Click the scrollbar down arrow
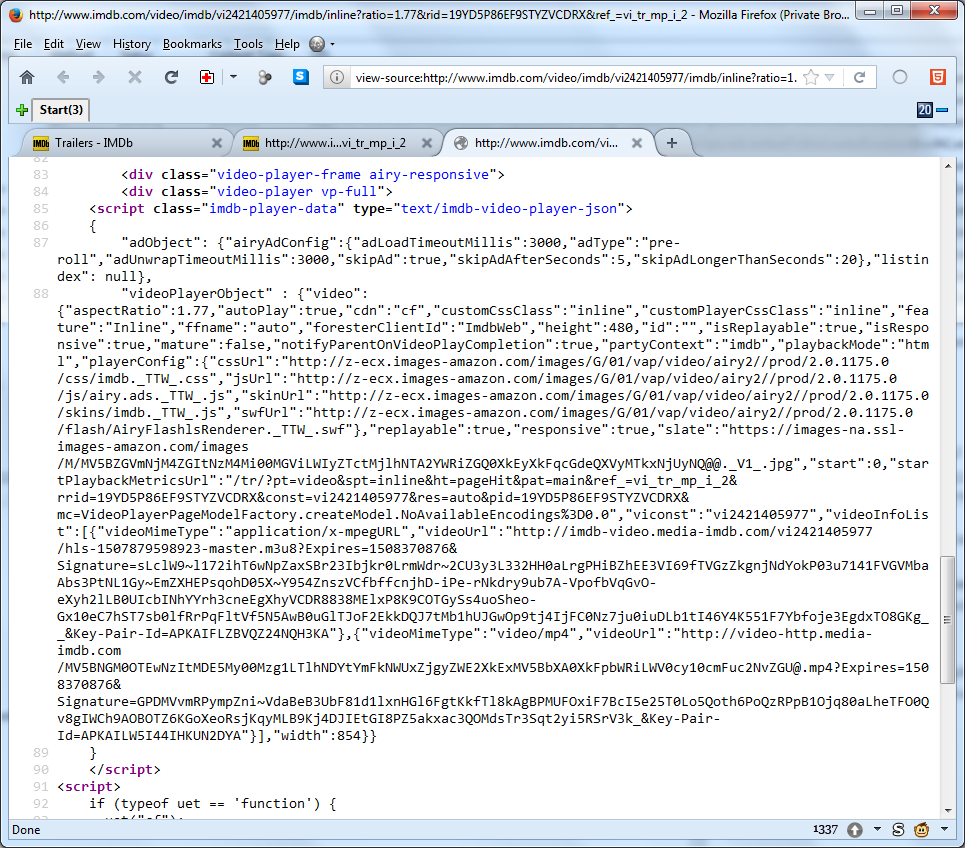This screenshot has width=965, height=848. pos(947,810)
